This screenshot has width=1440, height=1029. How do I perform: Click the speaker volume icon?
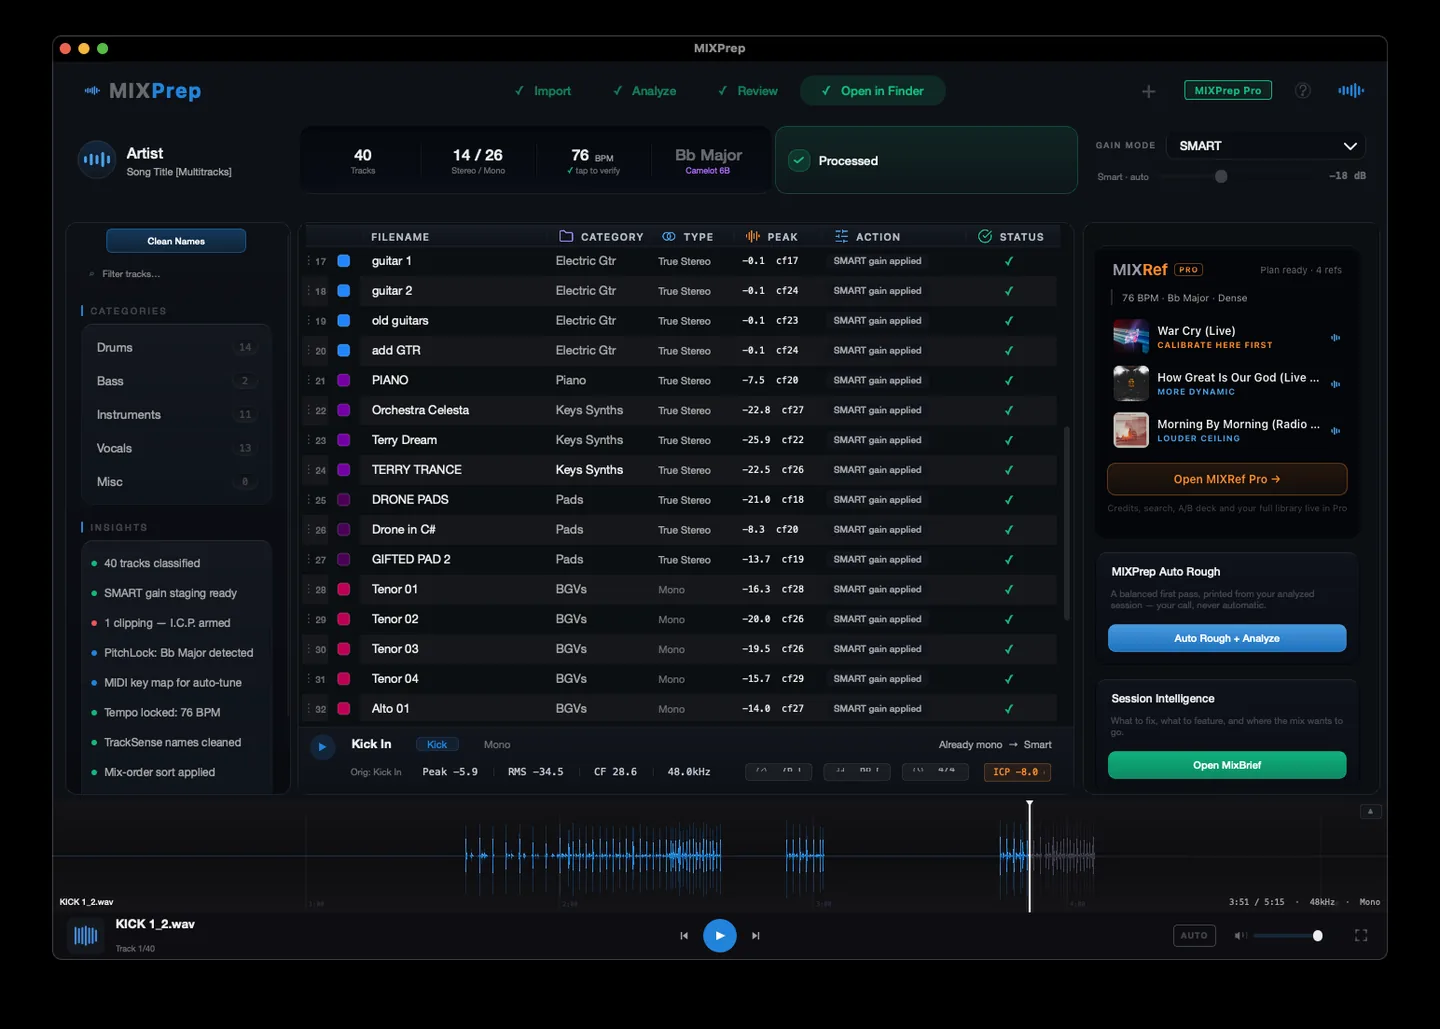pyautogui.click(x=1240, y=936)
